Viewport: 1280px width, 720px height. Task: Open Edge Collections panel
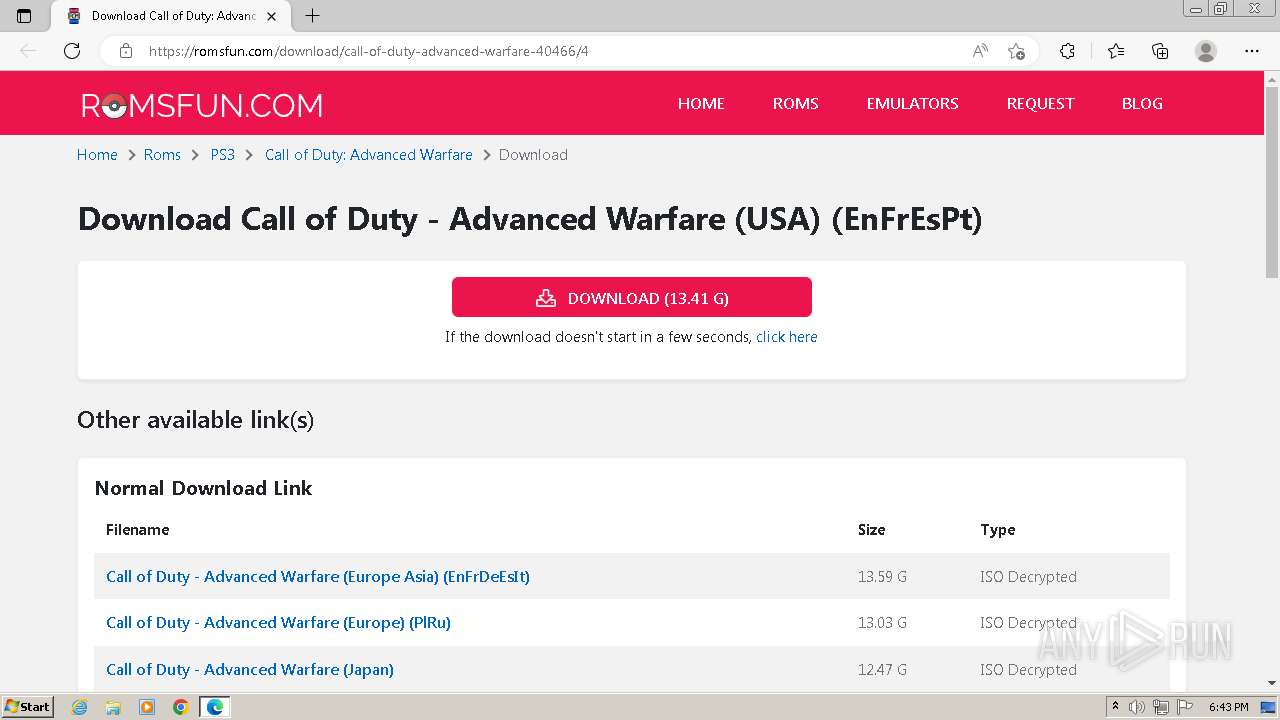click(x=1160, y=51)
